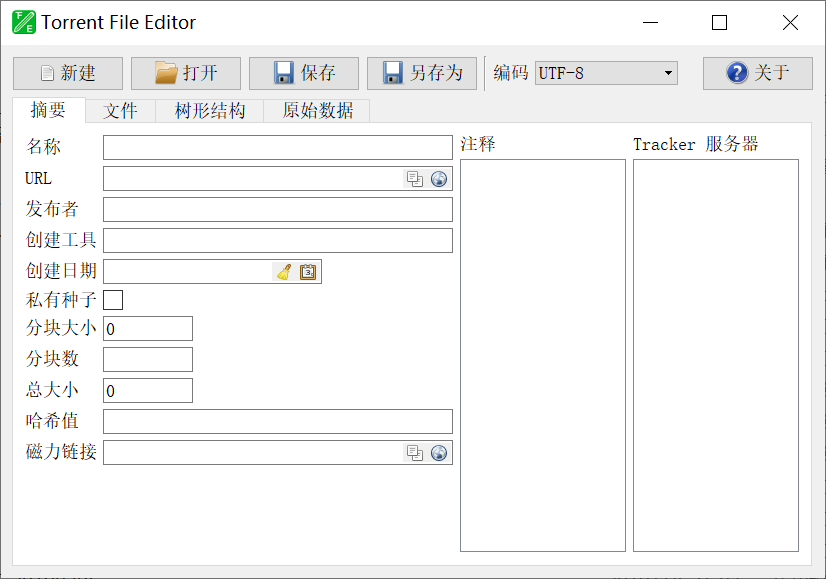Close the Torrent File Editor window
The width and height of the screenshot is (826, 579).
[790, 23]
